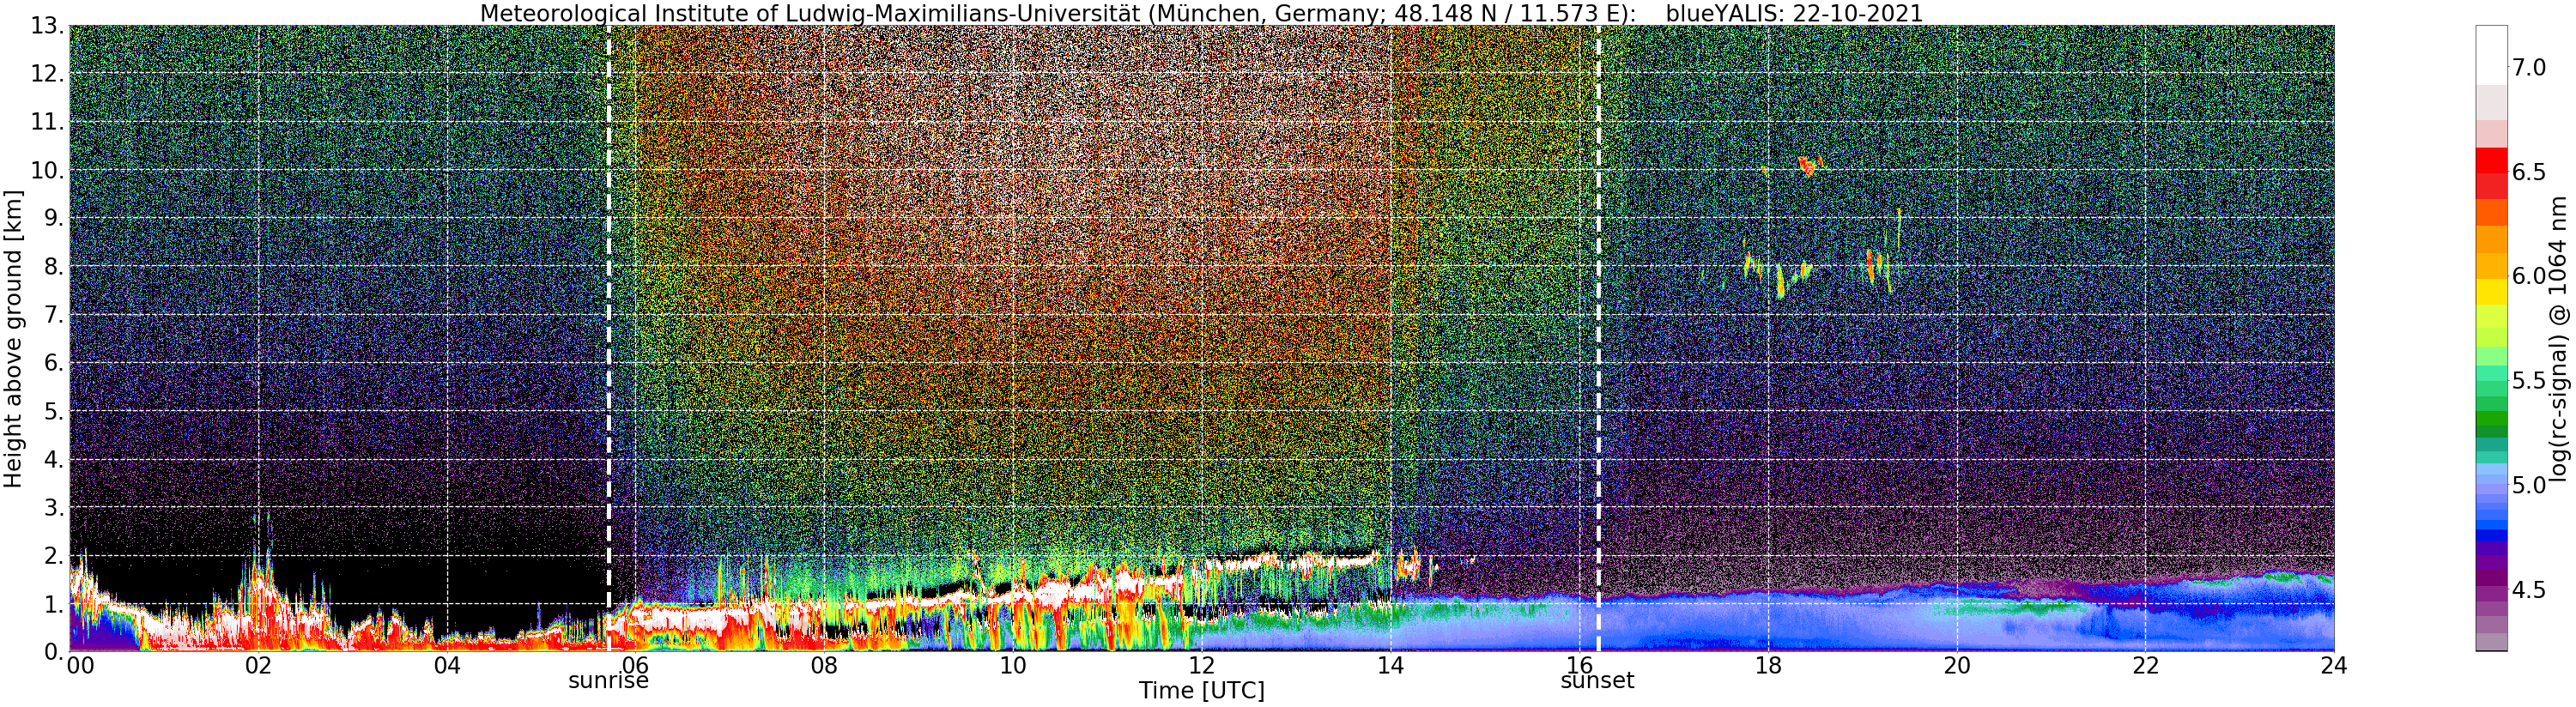The image size is (2576, 707).
Task: Click the 00 time-axis tick label
Action: click(x=80, y=666)
